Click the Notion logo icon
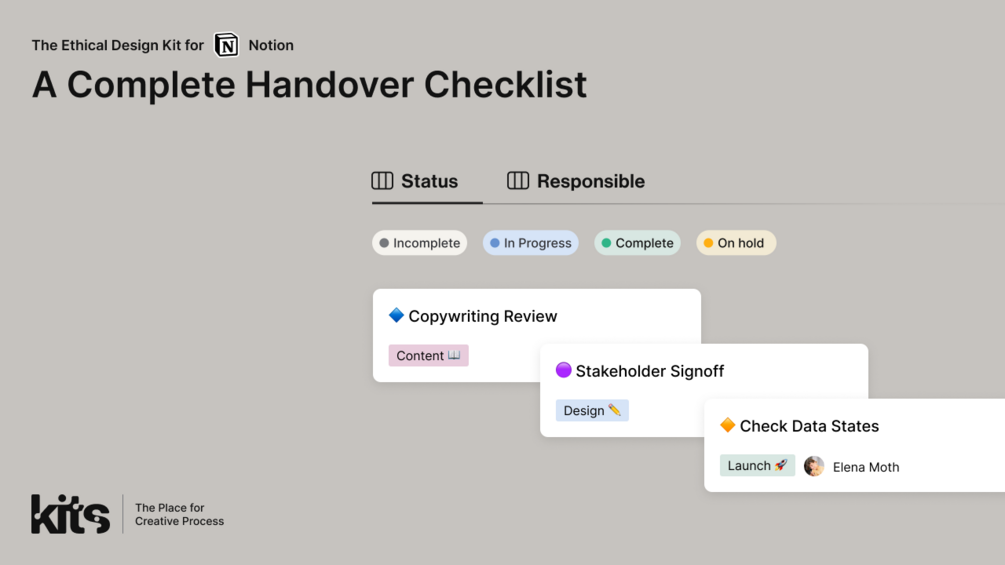 pos(227,45)
